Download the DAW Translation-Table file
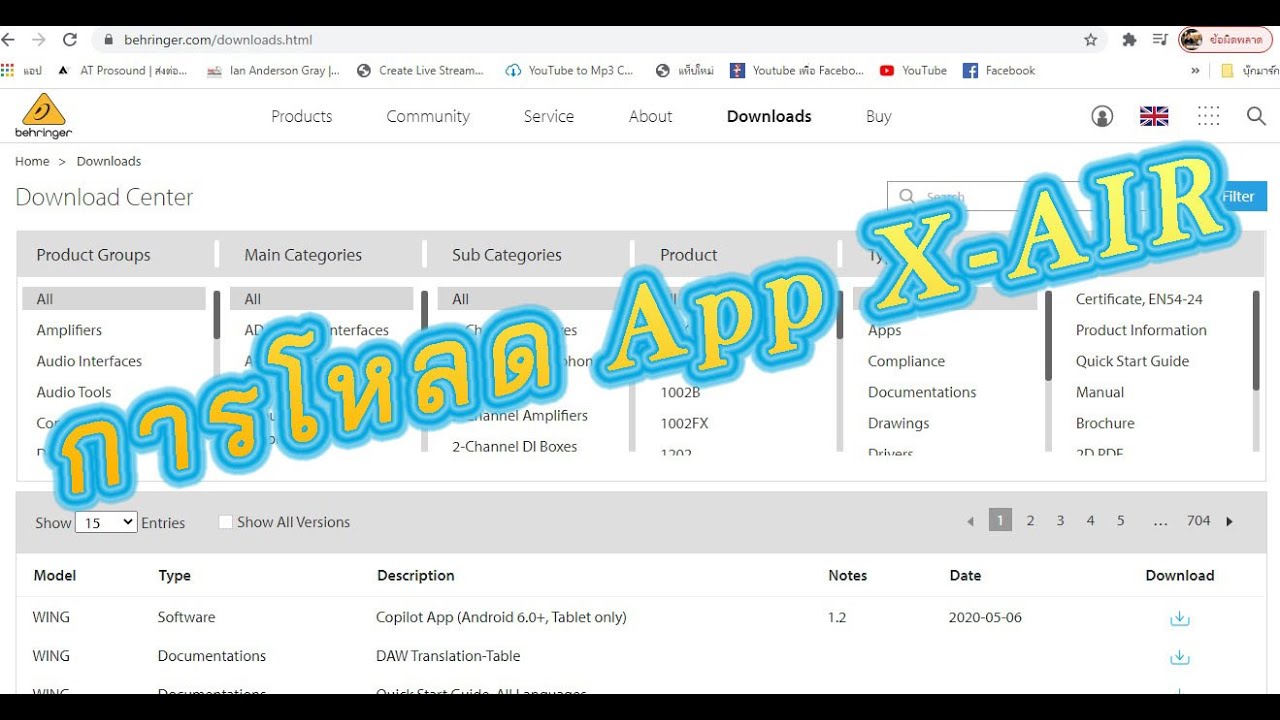Screen dimensions: 1280x720 click(x=1180, y=657)
